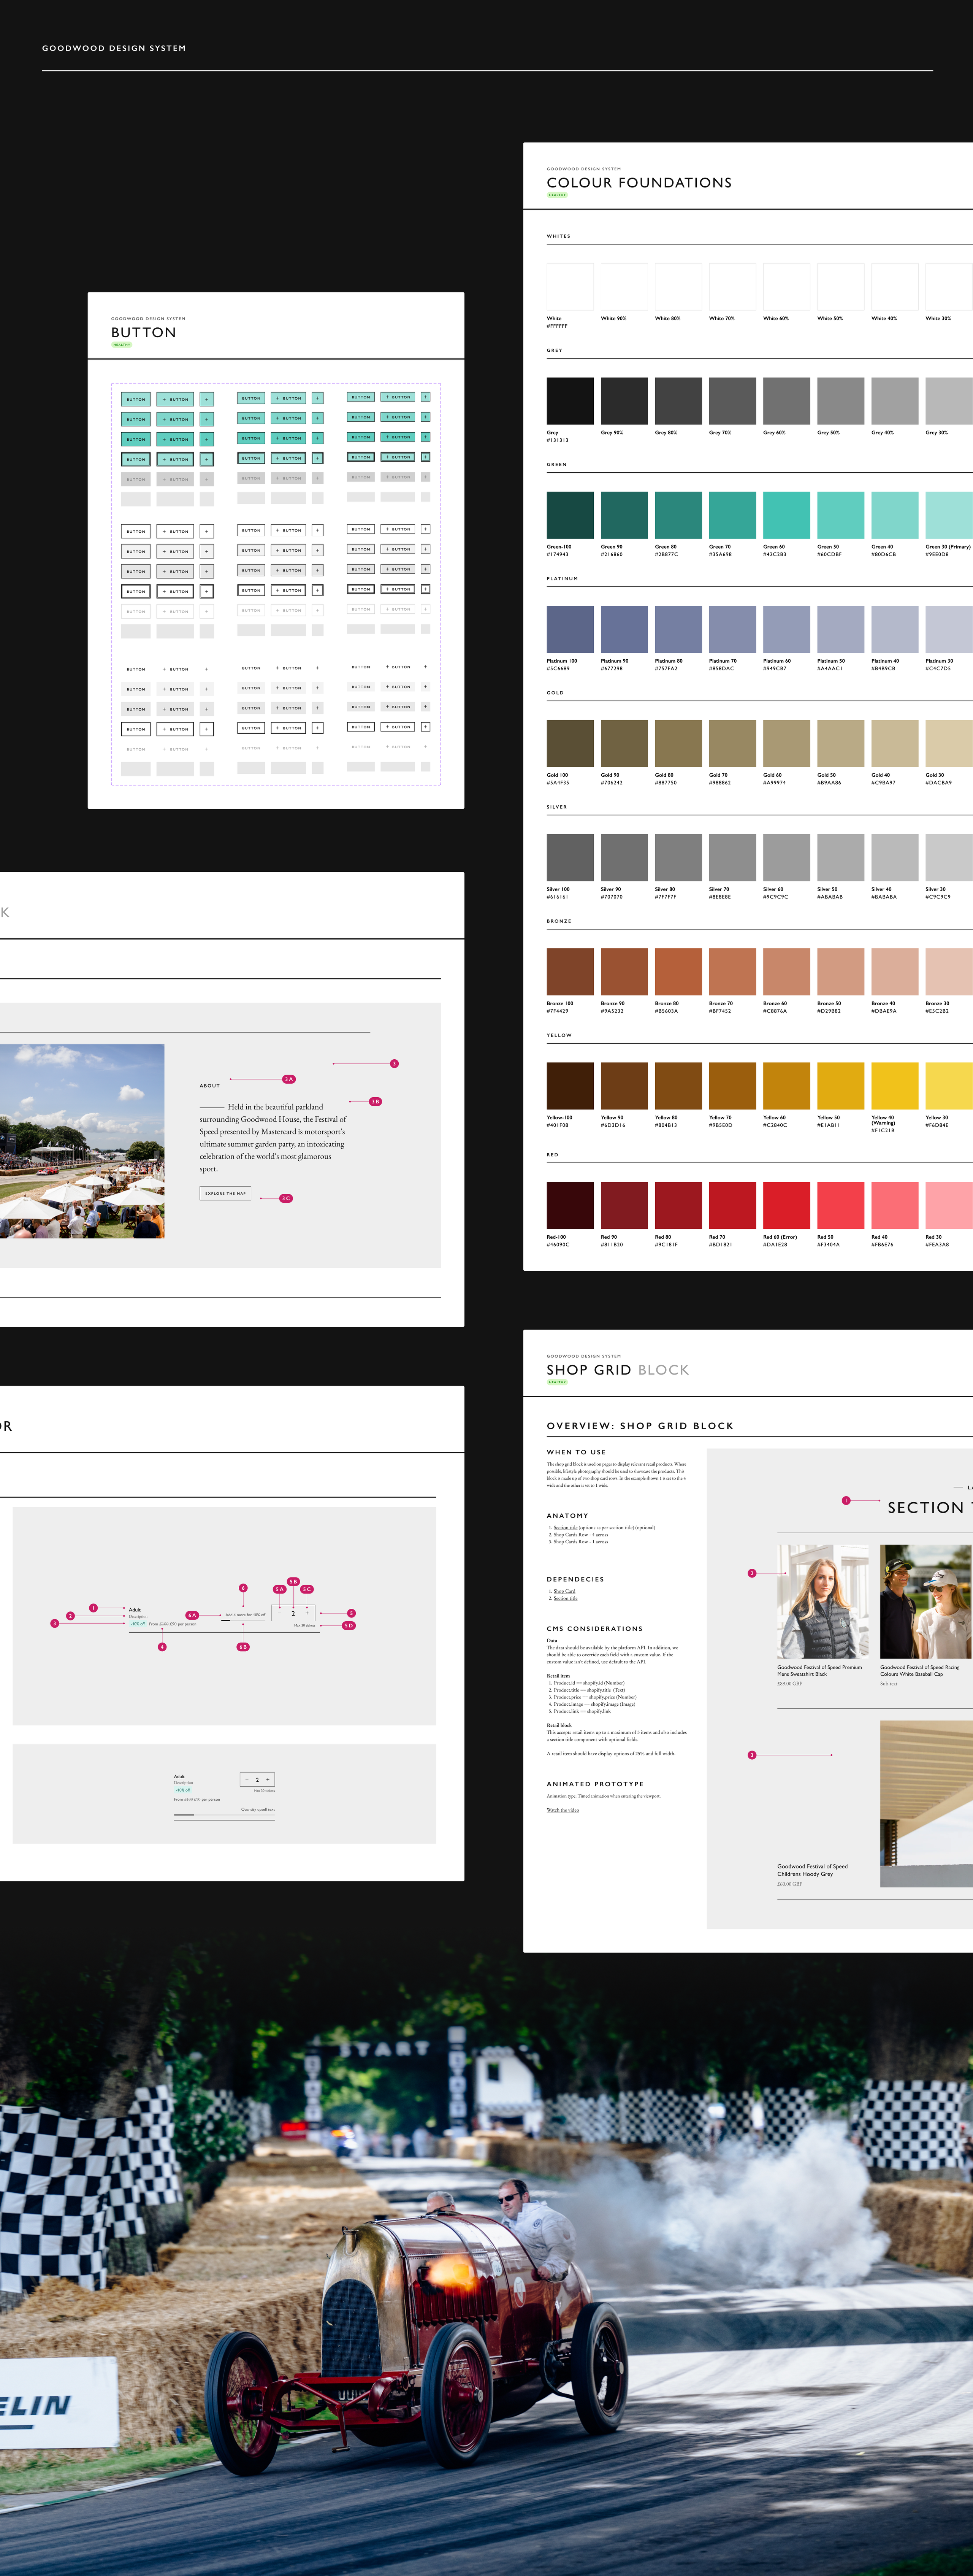Click the 'Quantity upsell text' label
This screenshot has height=2576, width=973.
pyautogui.click(x=258, y=1809)
